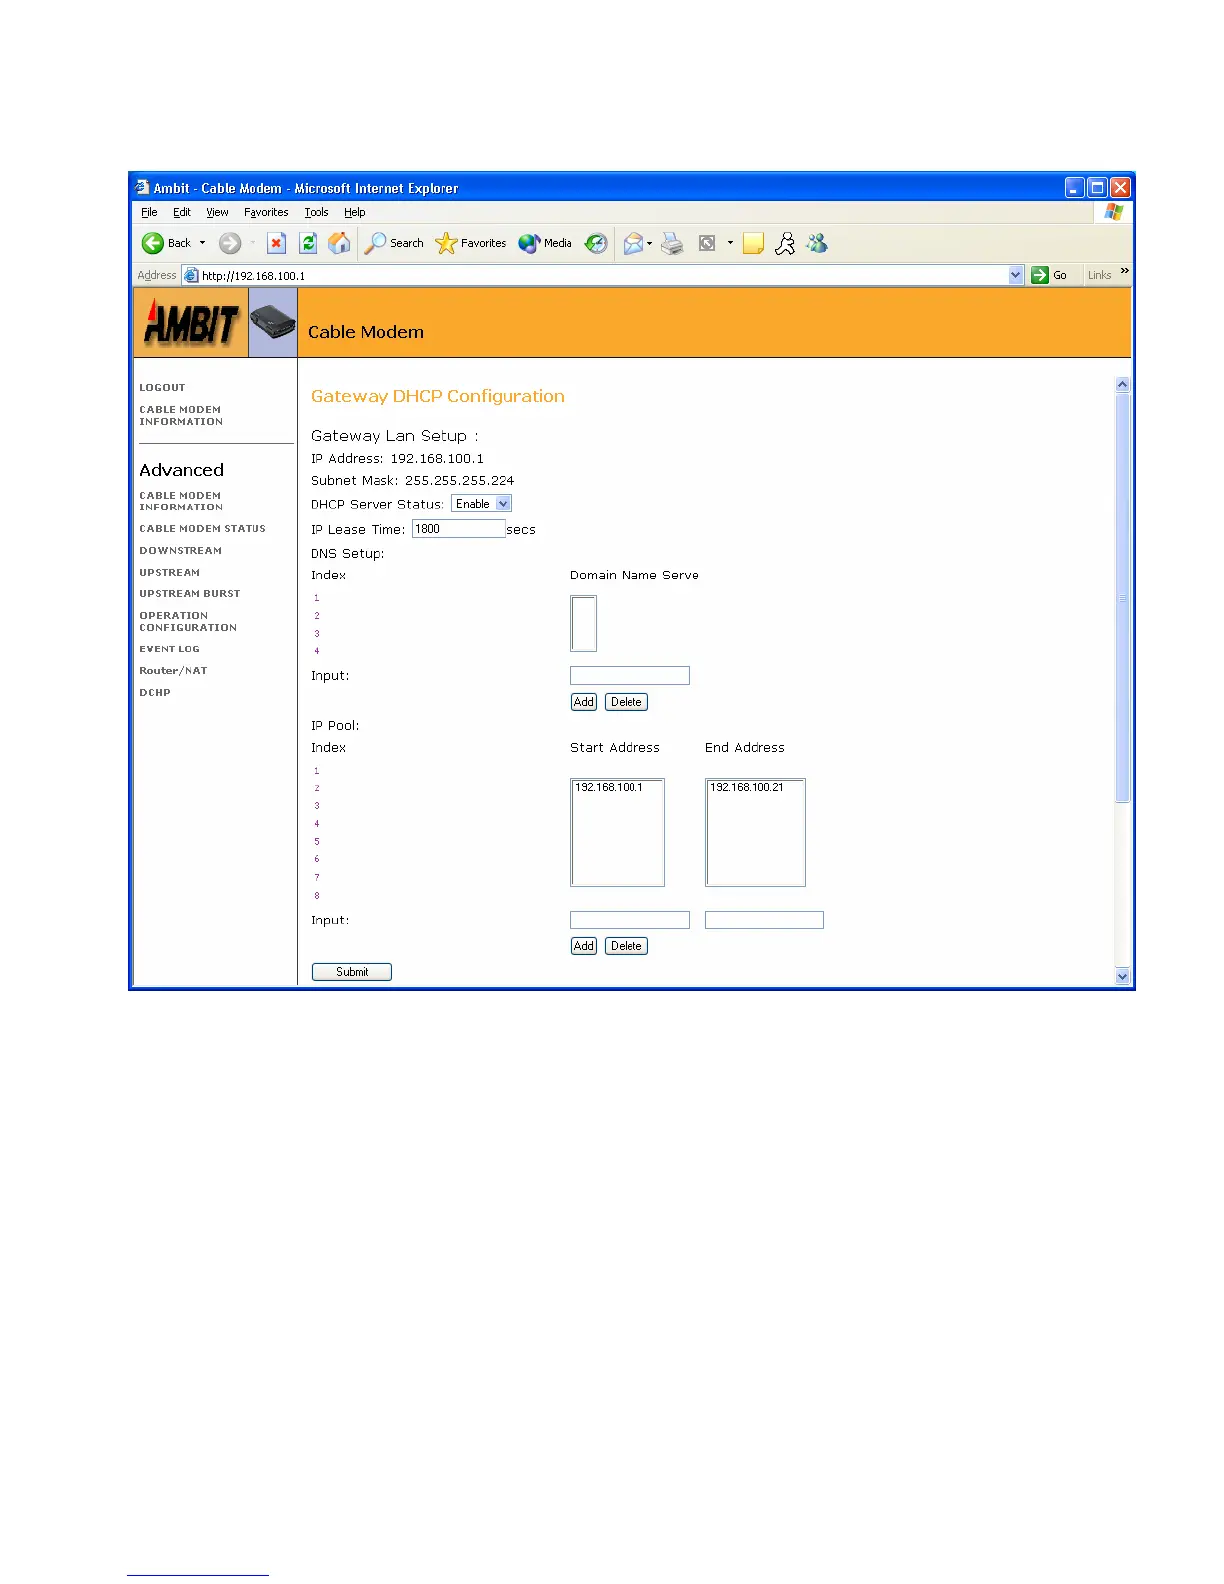
Task: Open CABLE MODEM INFORMATION under Advanced
Action: tap(181, 501)
